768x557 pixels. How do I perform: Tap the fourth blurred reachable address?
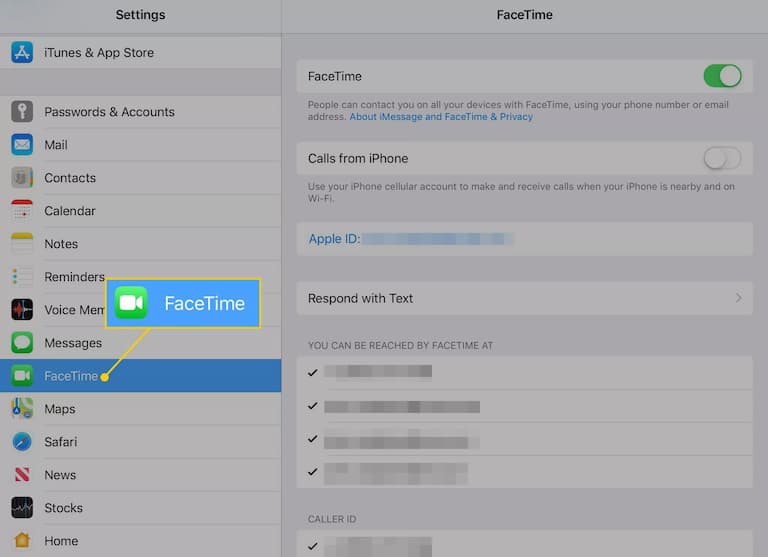pyautogui.click(x=396, y=473)
